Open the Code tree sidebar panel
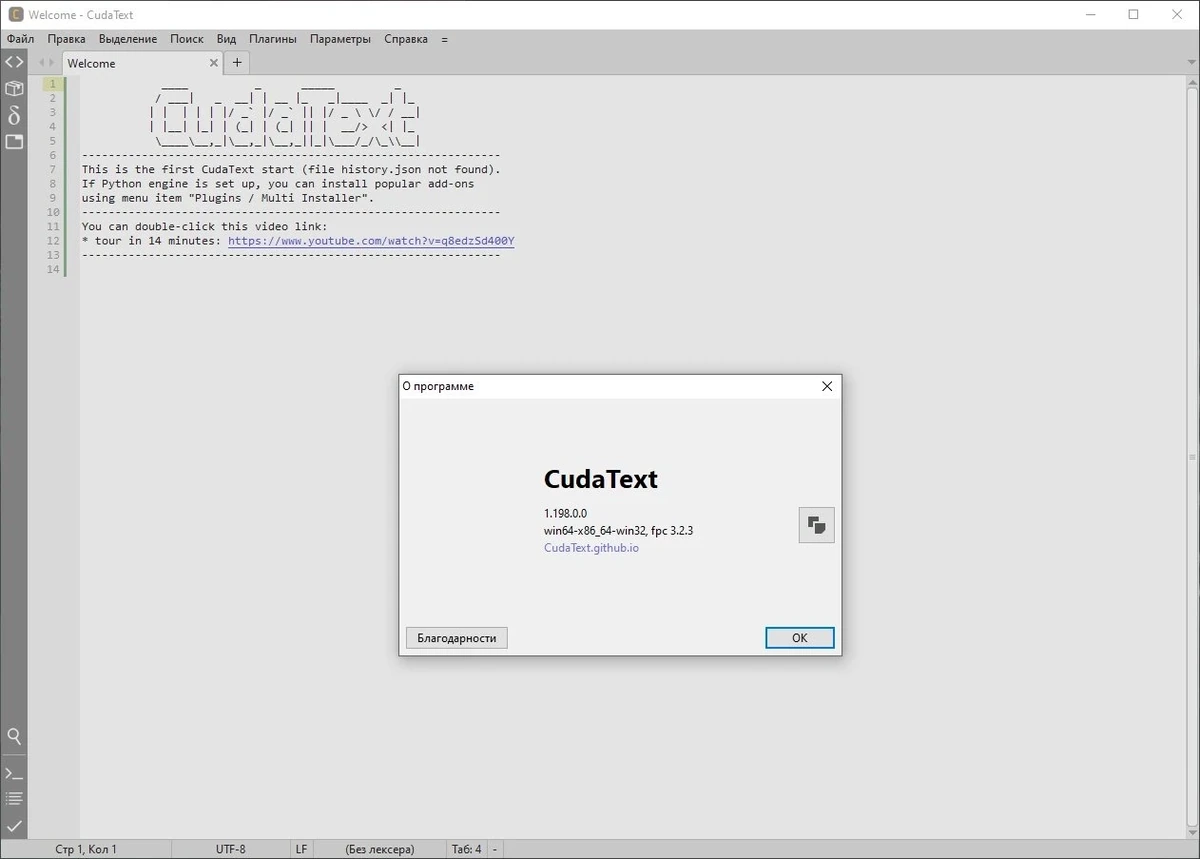The image size is (1200, 859). 14,62
